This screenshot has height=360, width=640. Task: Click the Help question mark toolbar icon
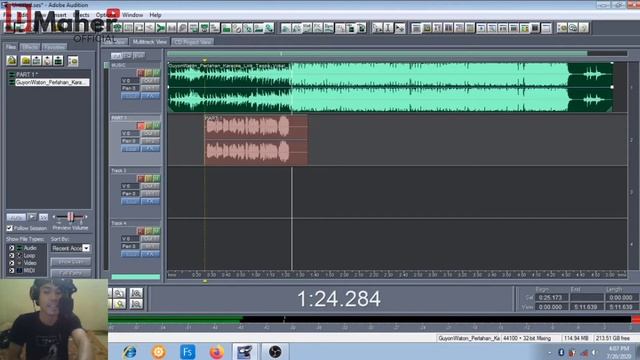(584, 28)
